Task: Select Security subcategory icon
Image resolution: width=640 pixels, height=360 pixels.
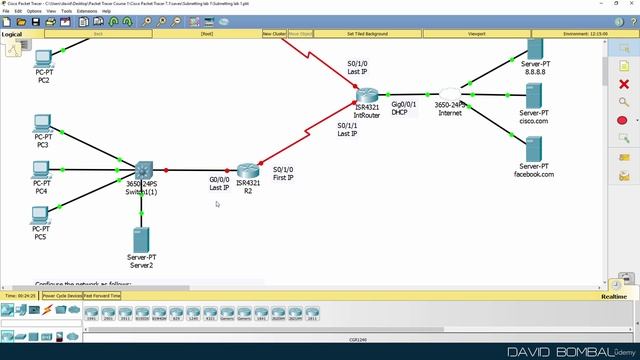Action: tap(60, 337)
